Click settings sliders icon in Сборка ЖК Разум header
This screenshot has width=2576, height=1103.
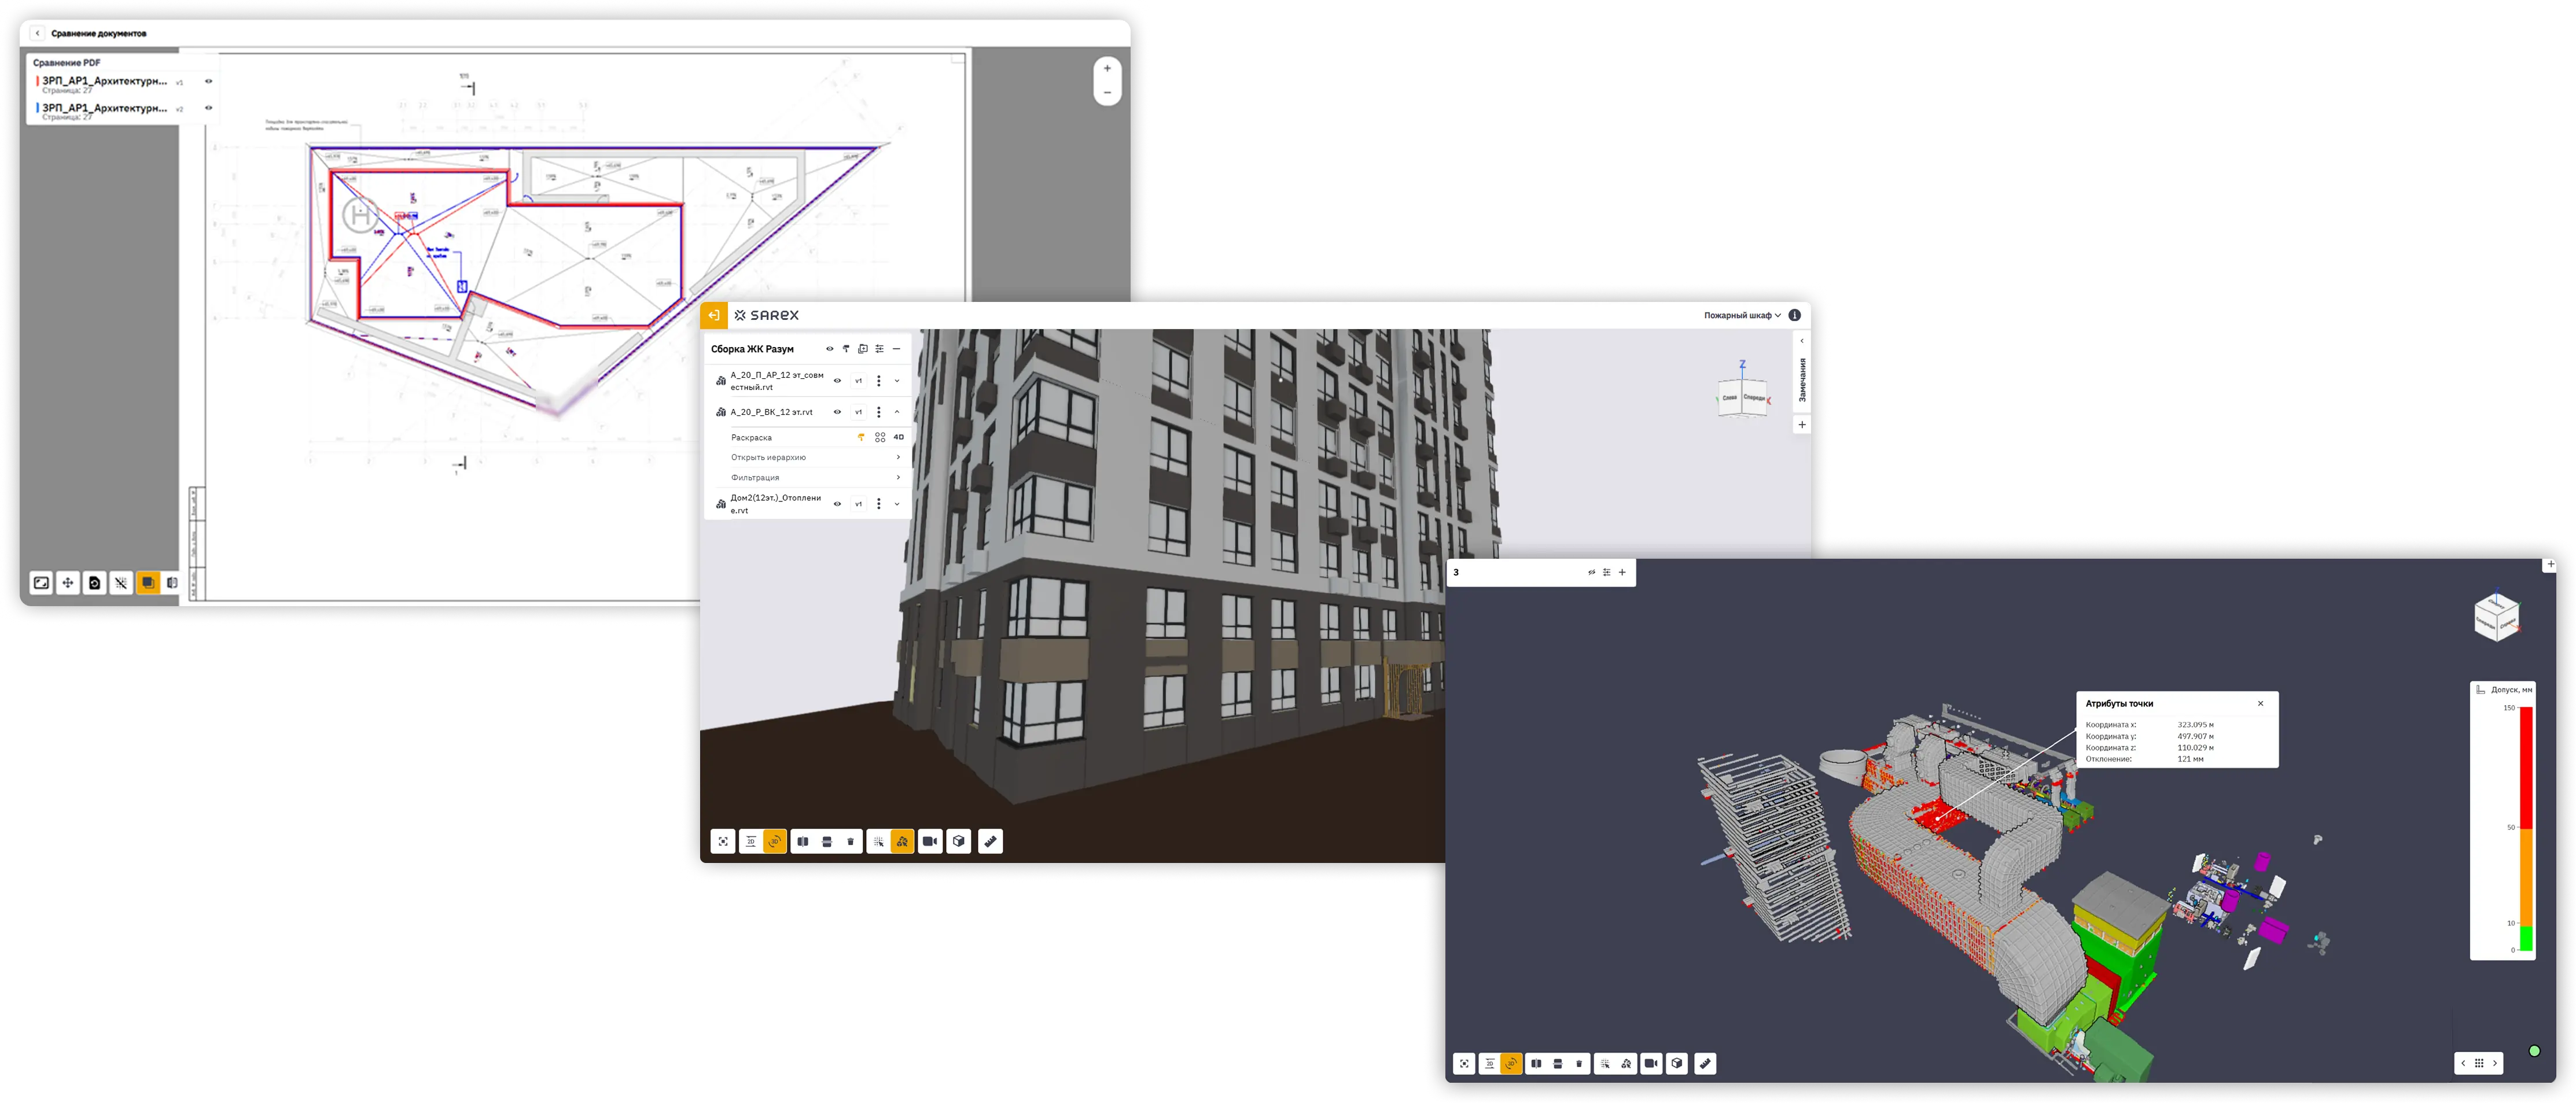(879, 349)
